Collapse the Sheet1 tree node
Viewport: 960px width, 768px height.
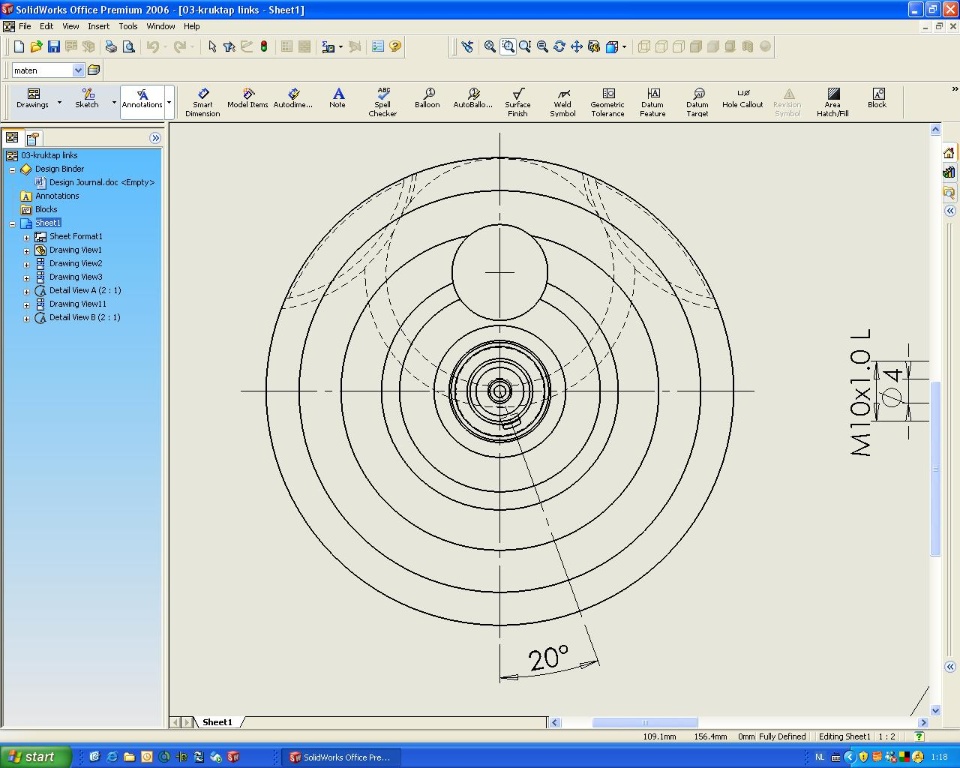point(13,223)
